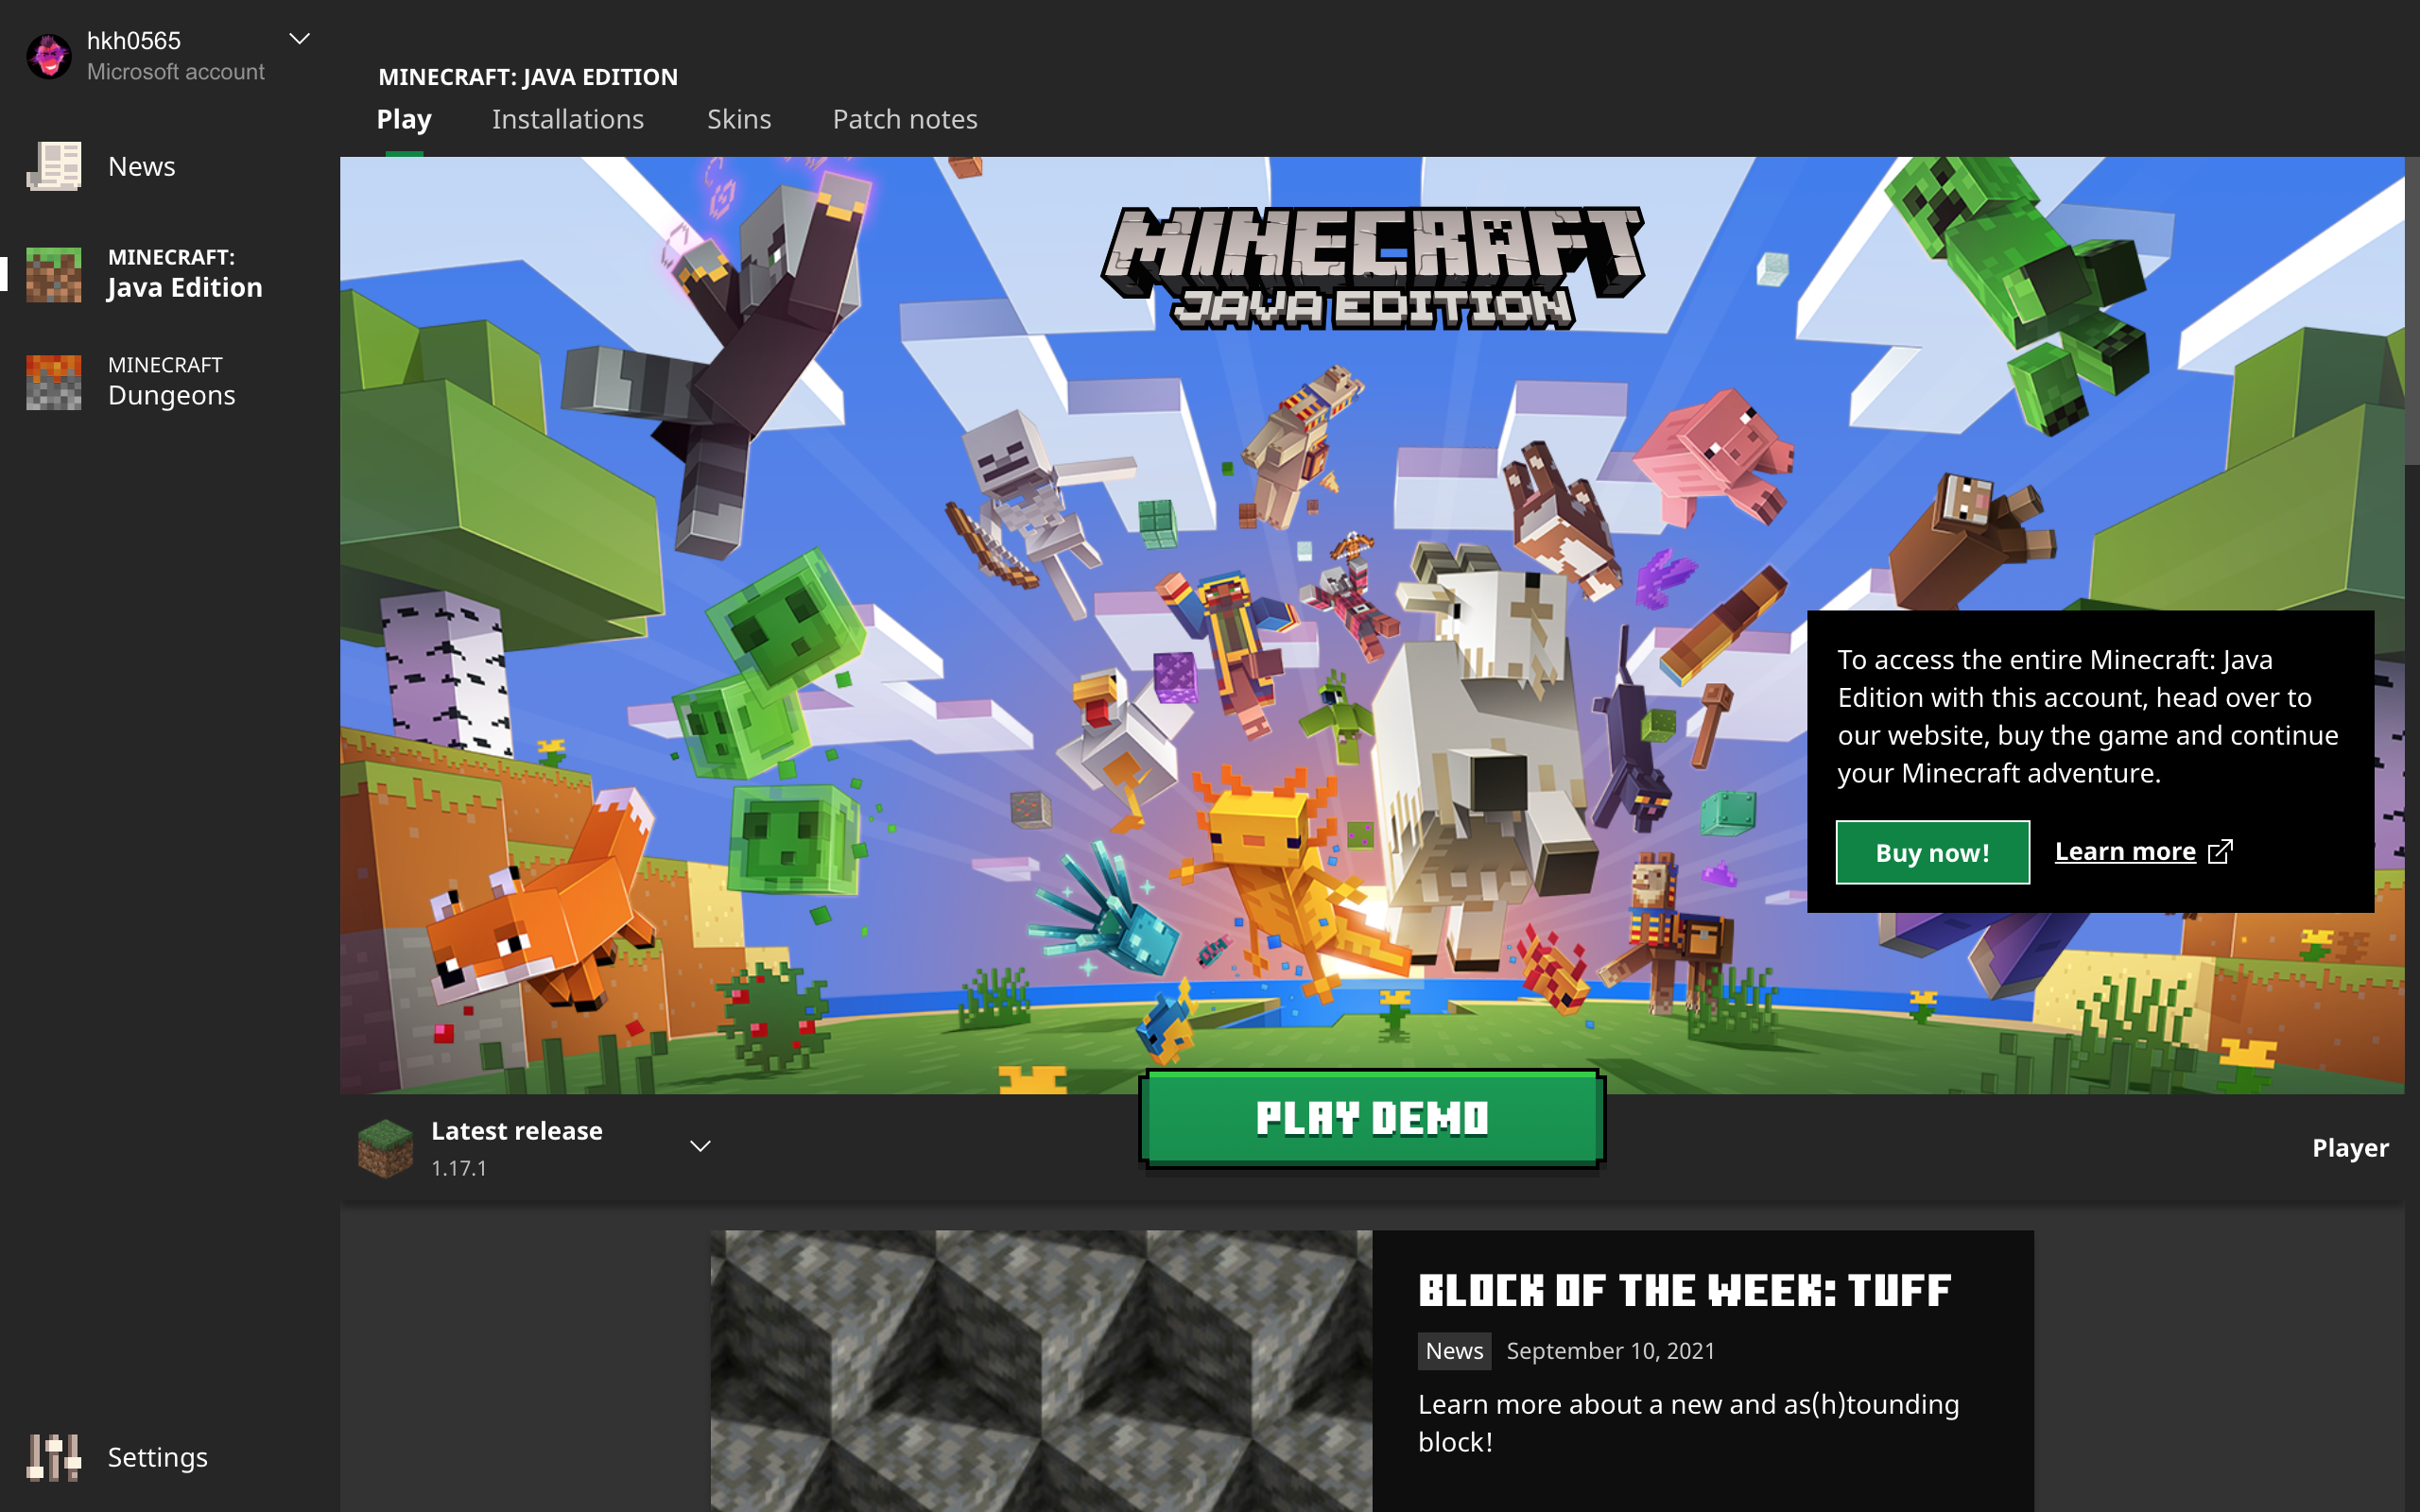Screen dimensions: 2420x1512
Task: Expand the Latest release version chevron
Action: pos(700,1146)
